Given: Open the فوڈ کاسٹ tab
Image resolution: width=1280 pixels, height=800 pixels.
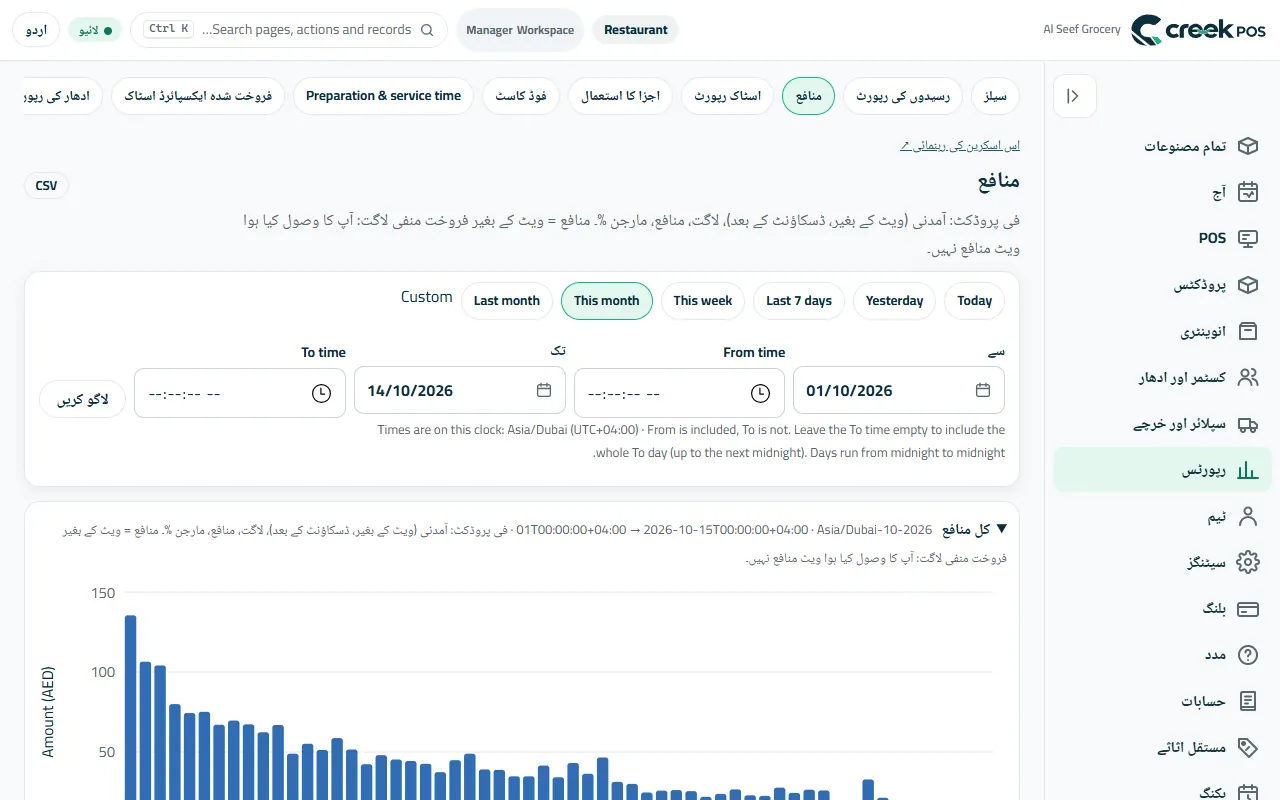Looking at the screenshot, I should tap(521, 96).
